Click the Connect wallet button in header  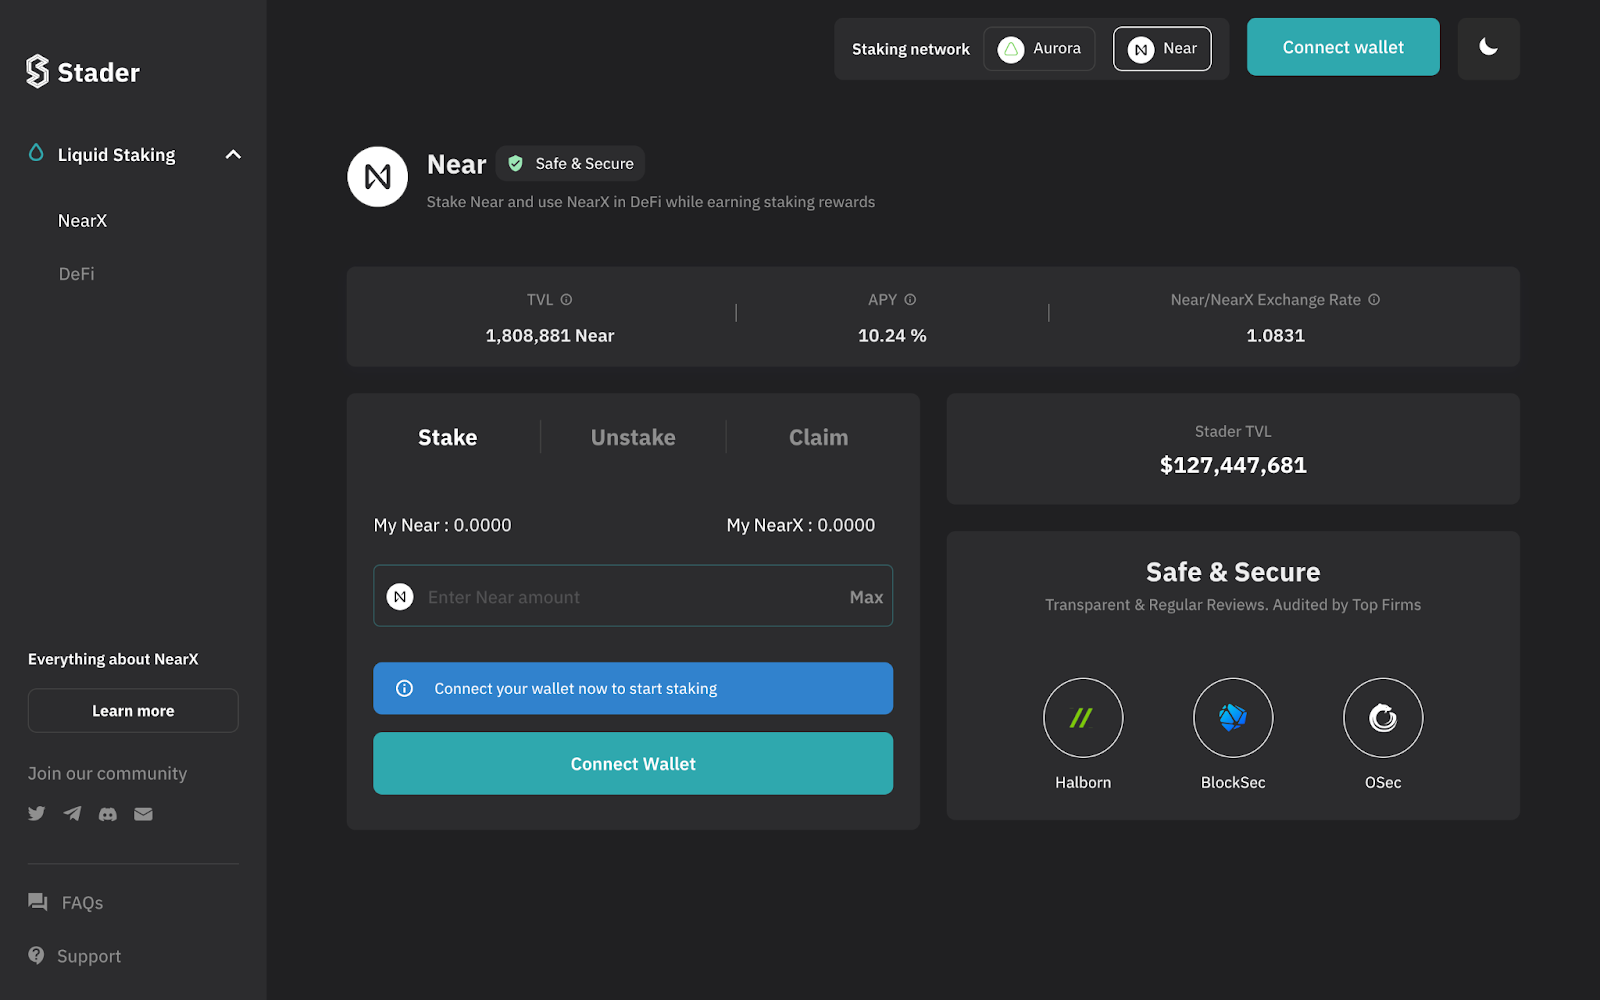point(1343,47)
